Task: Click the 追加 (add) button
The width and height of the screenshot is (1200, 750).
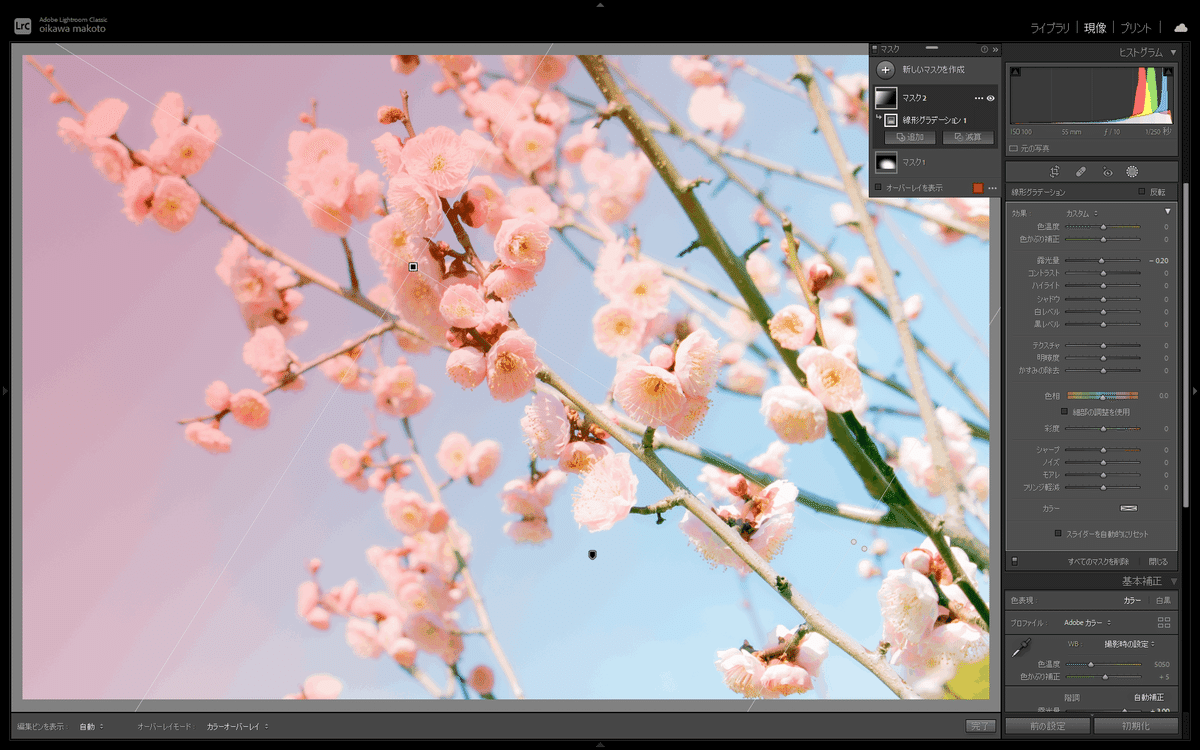Action: (910, 137)
